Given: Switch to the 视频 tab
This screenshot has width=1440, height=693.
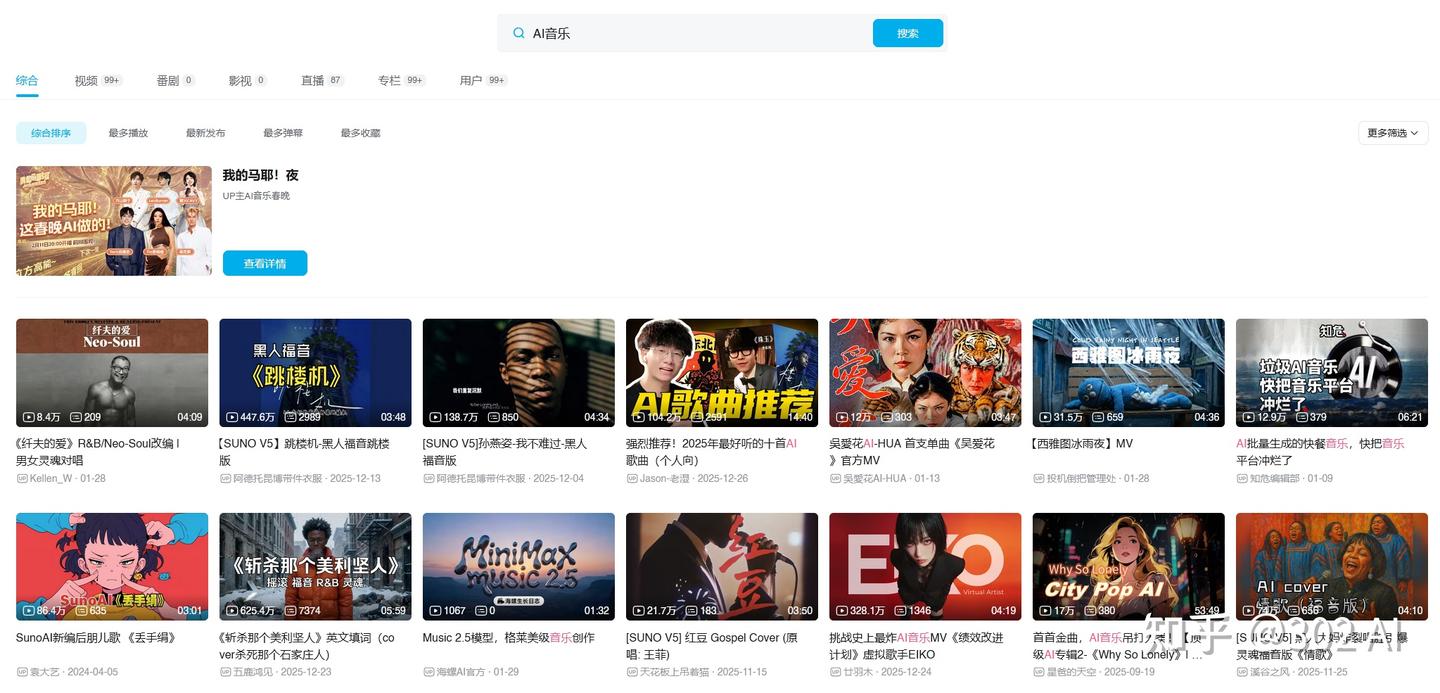Looking at the screenshot, I should (x=98, y=80).
